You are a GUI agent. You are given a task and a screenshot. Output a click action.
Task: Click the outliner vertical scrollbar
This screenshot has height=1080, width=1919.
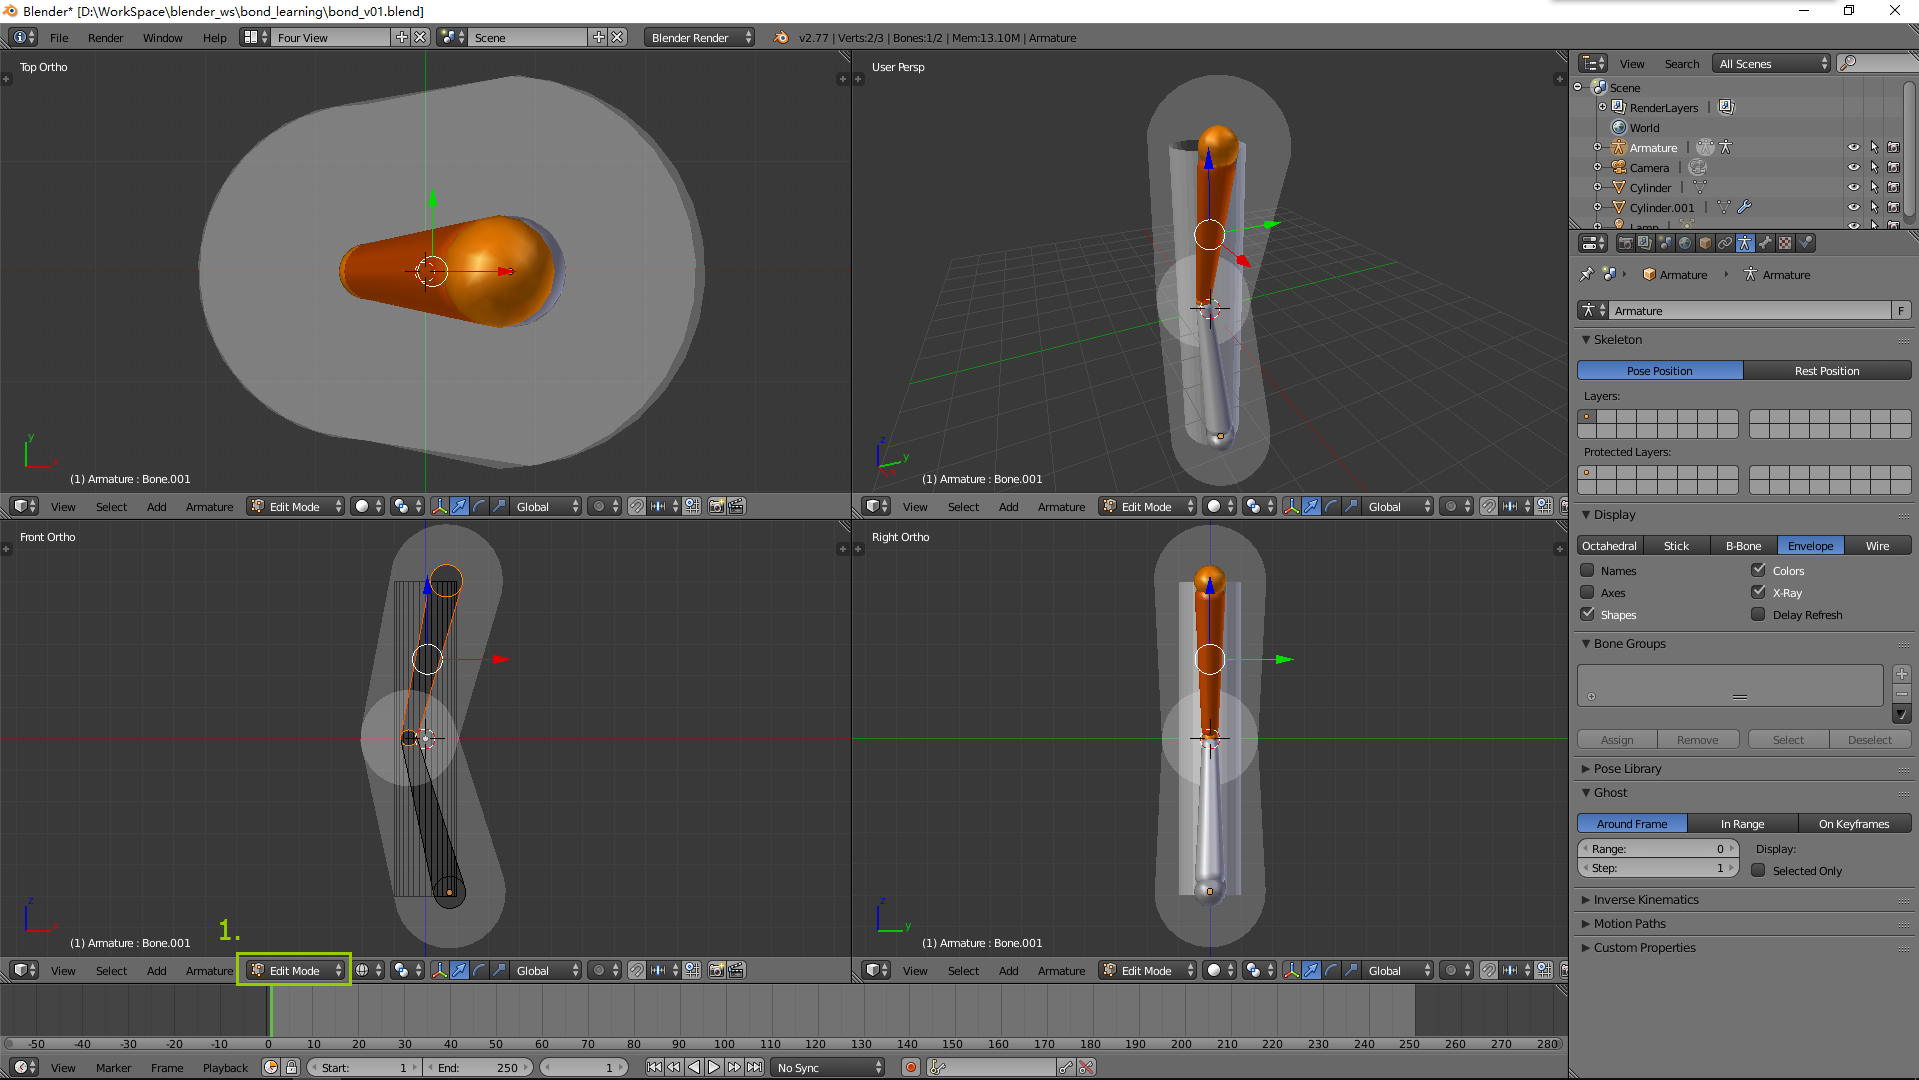click(x=1909, y=148)
